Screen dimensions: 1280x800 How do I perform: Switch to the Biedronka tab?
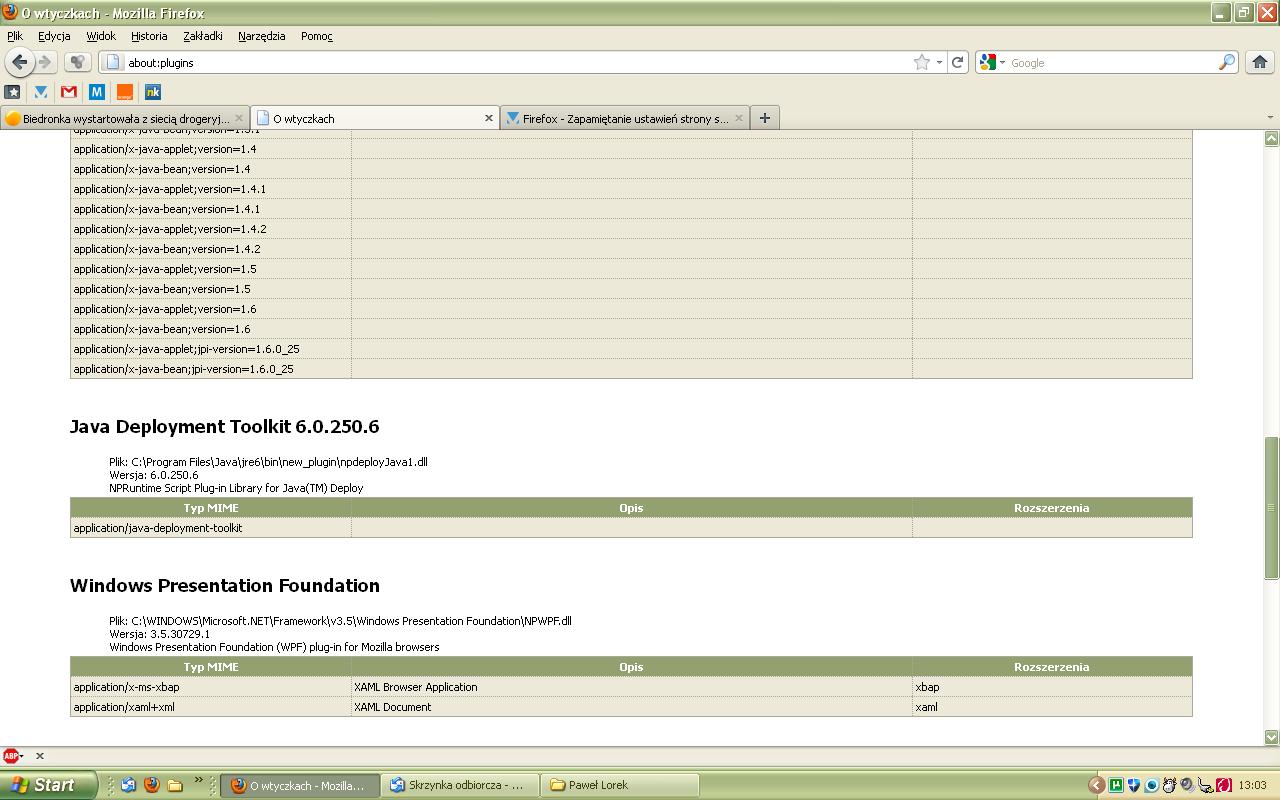pyautogui.click(x=124, y=118)
